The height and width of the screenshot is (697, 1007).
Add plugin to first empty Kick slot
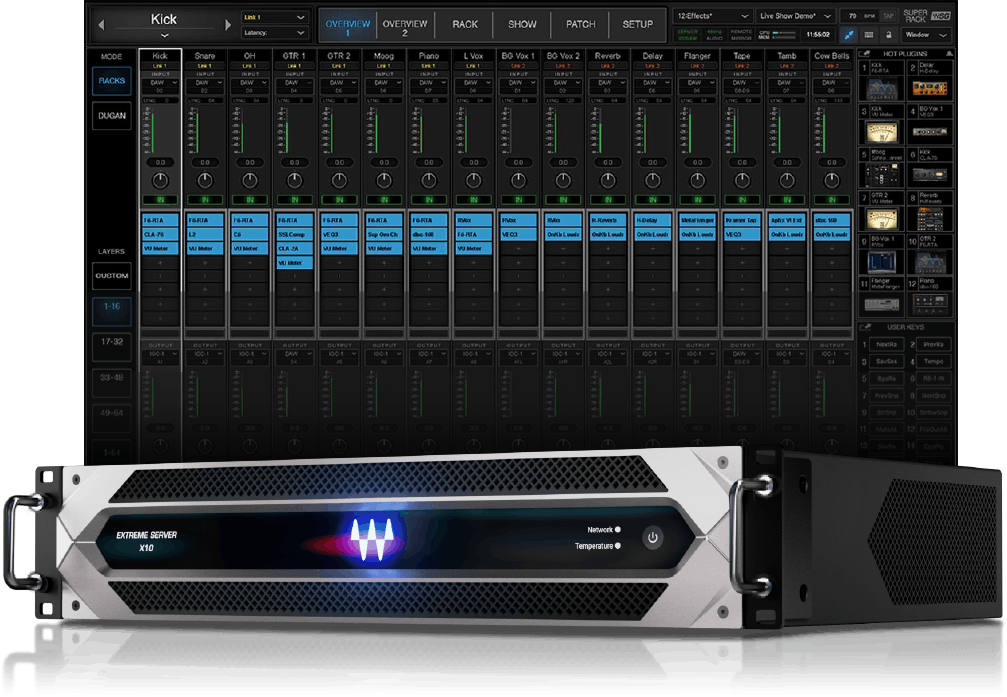160,263
